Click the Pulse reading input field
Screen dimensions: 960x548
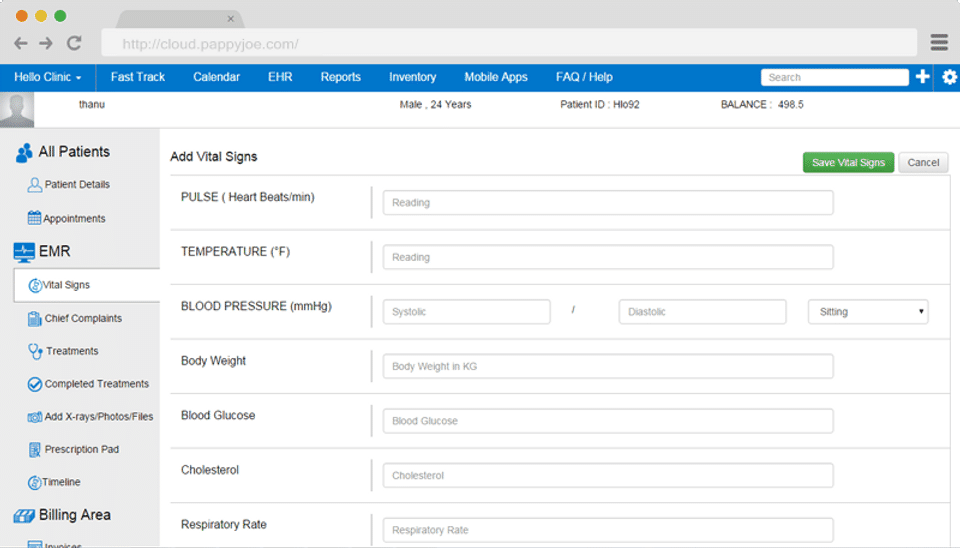(608, 203)
